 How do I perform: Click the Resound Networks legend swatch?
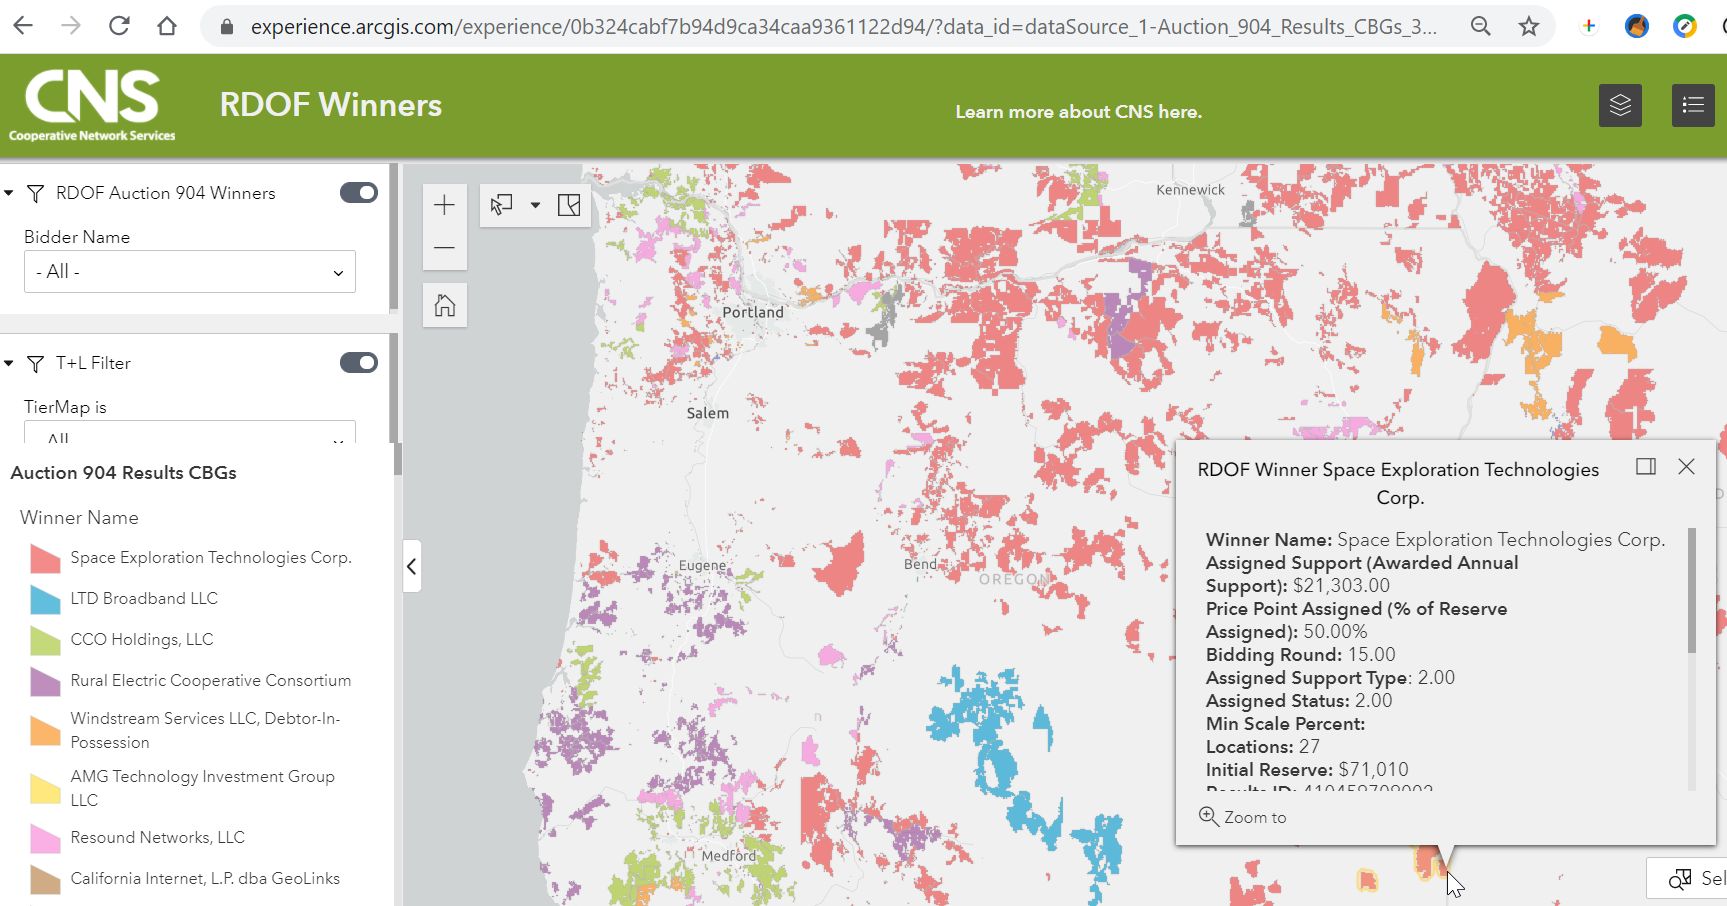45,838
